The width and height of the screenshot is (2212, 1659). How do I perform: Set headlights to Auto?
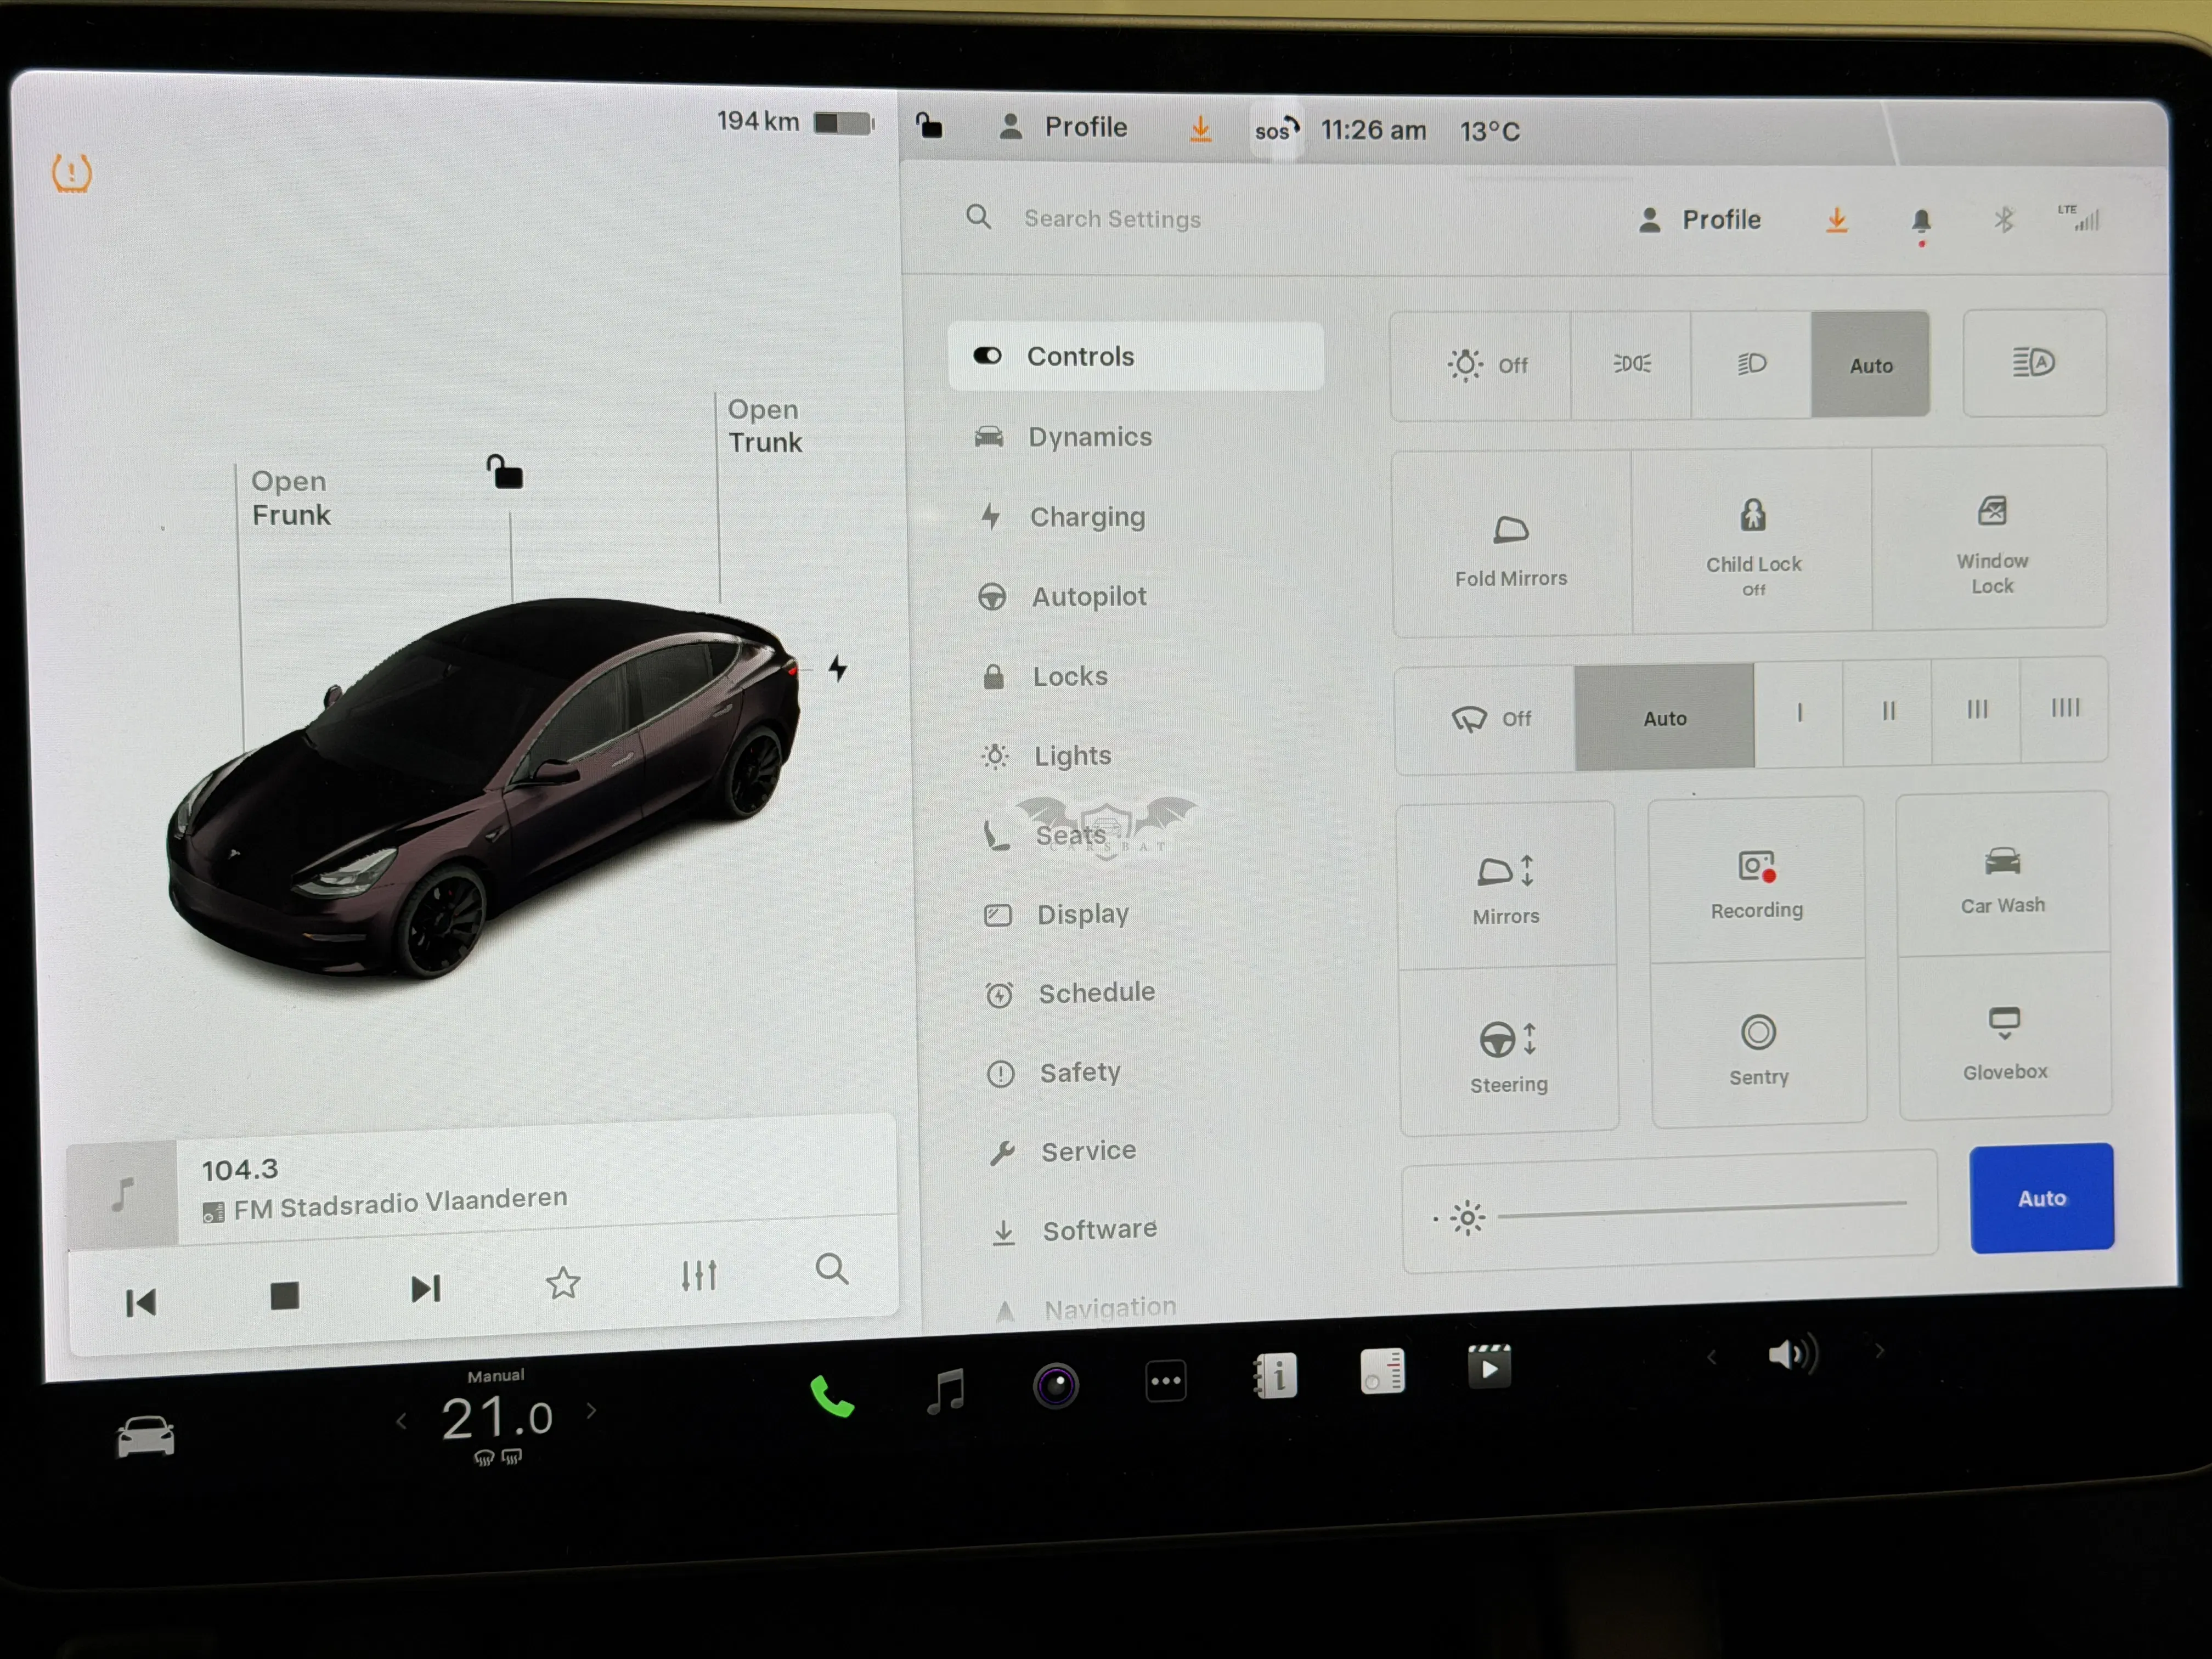point(1871,364)
